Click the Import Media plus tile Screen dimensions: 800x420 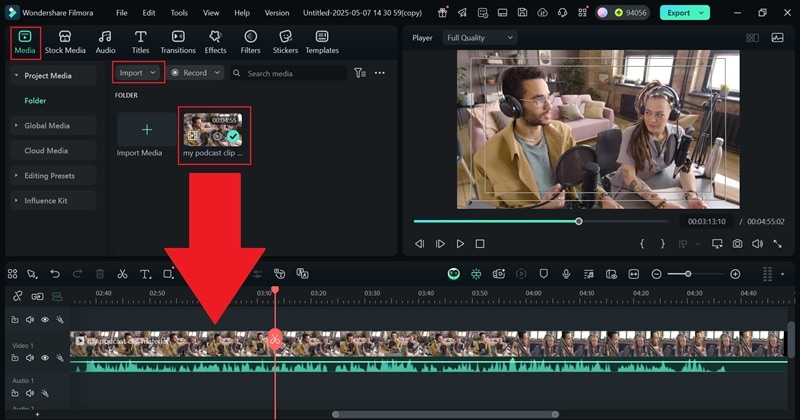(146, 130)
